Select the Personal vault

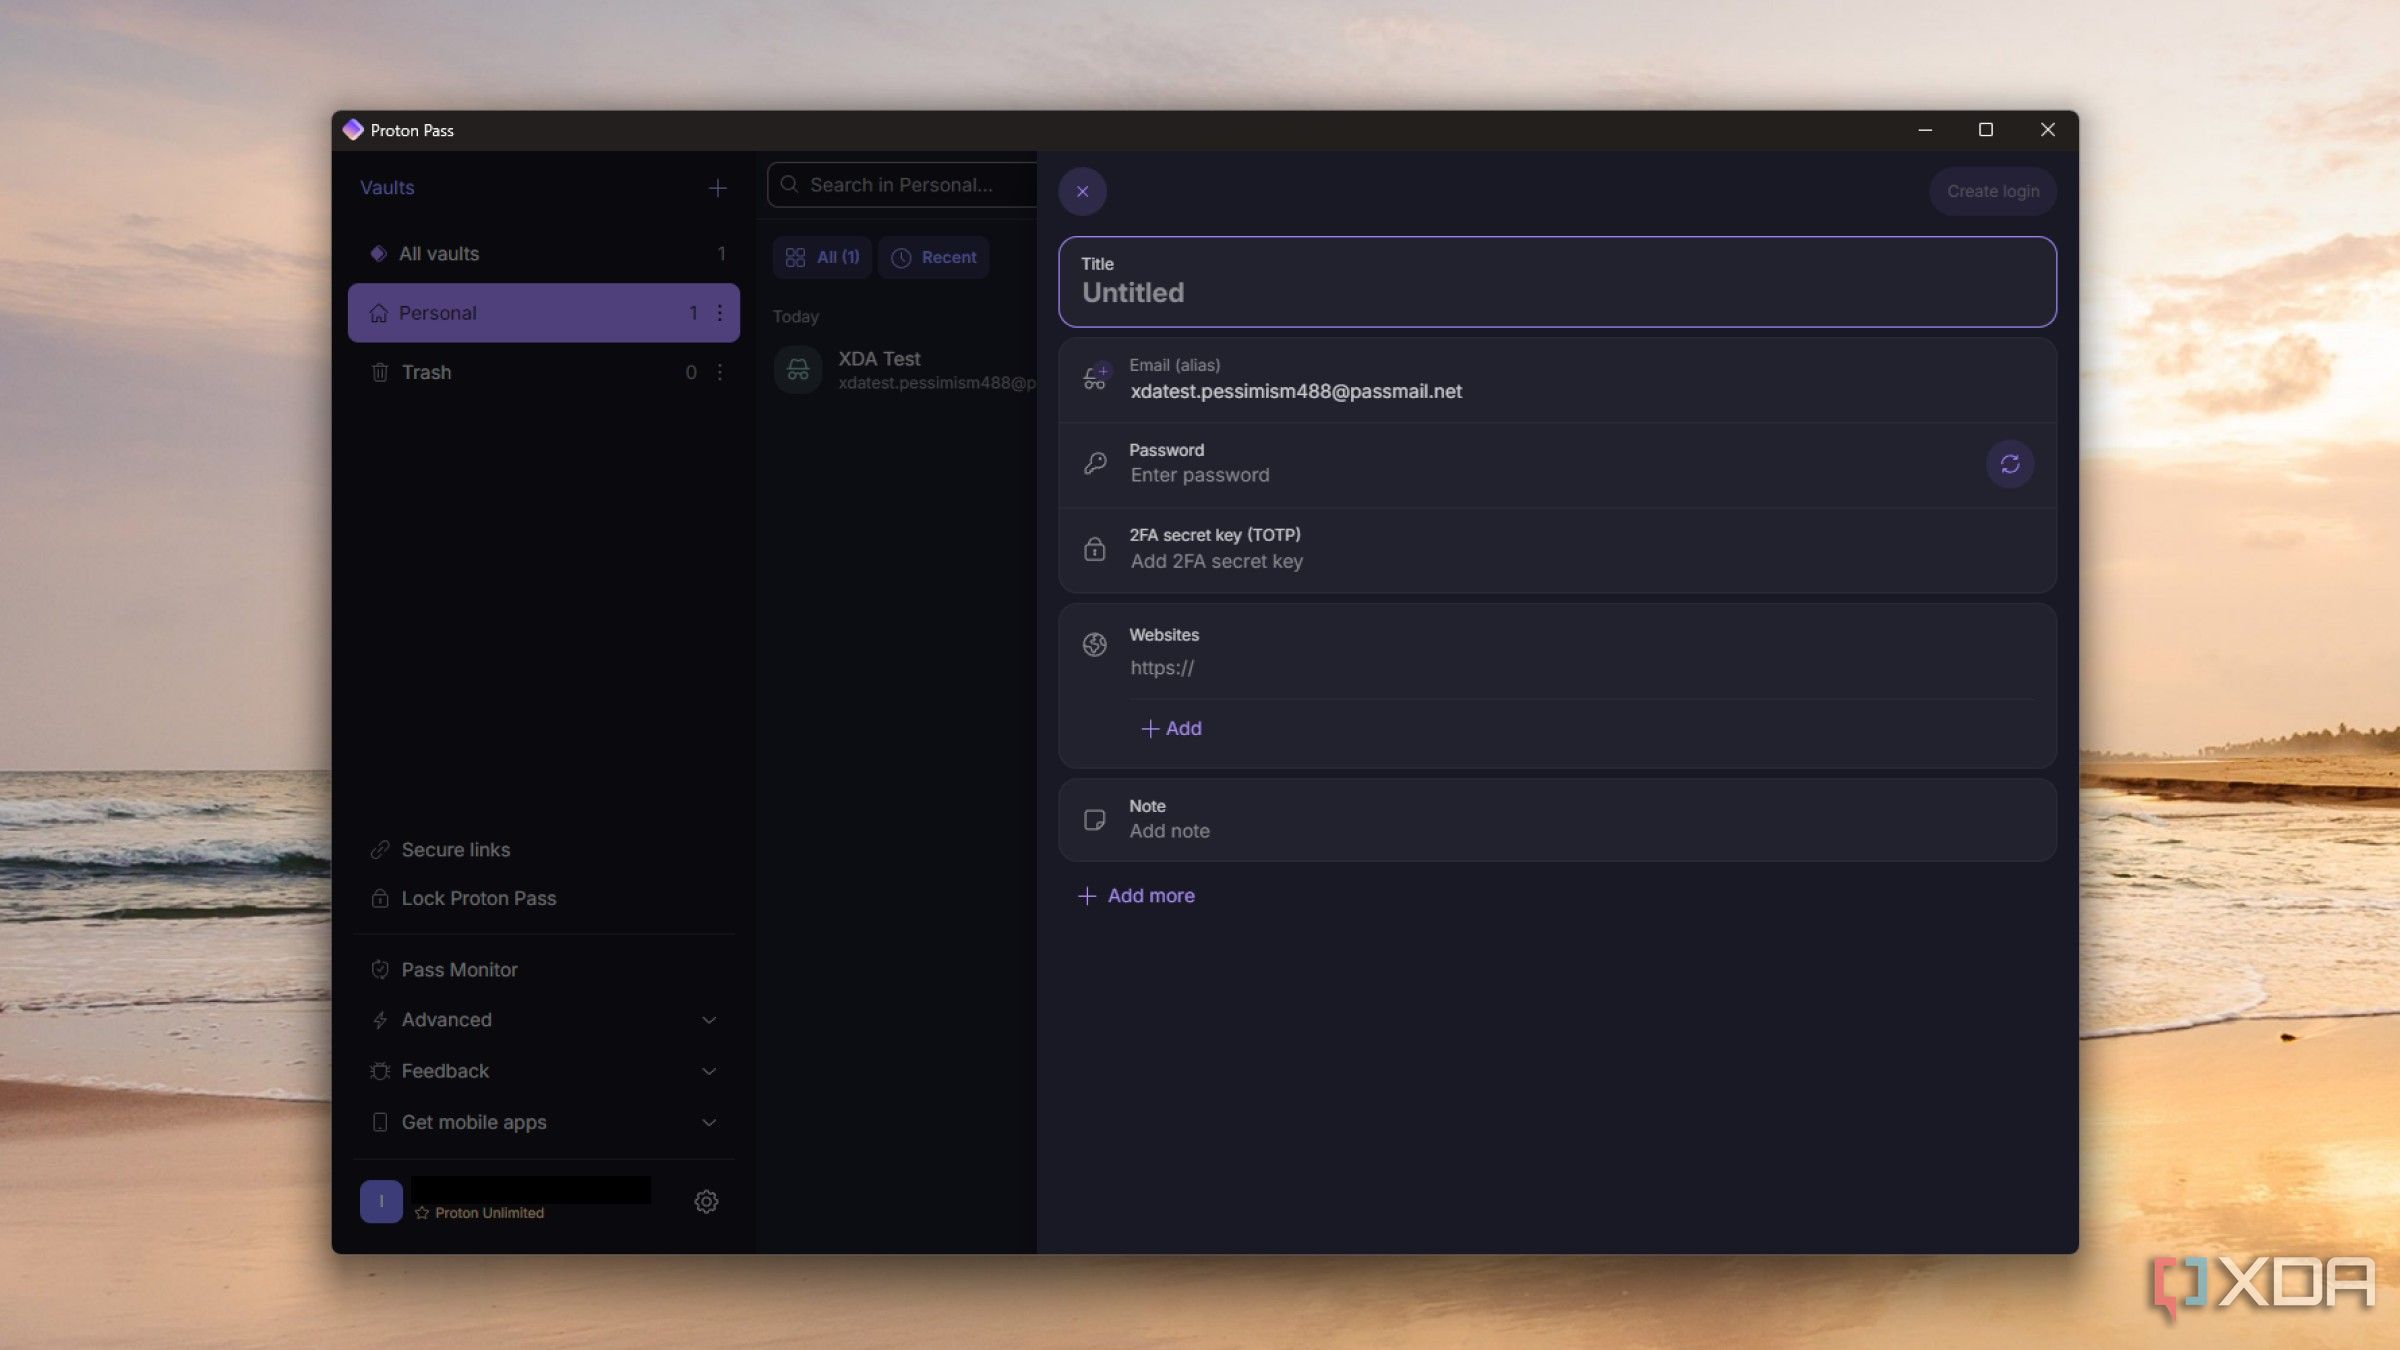pos(544,313)
